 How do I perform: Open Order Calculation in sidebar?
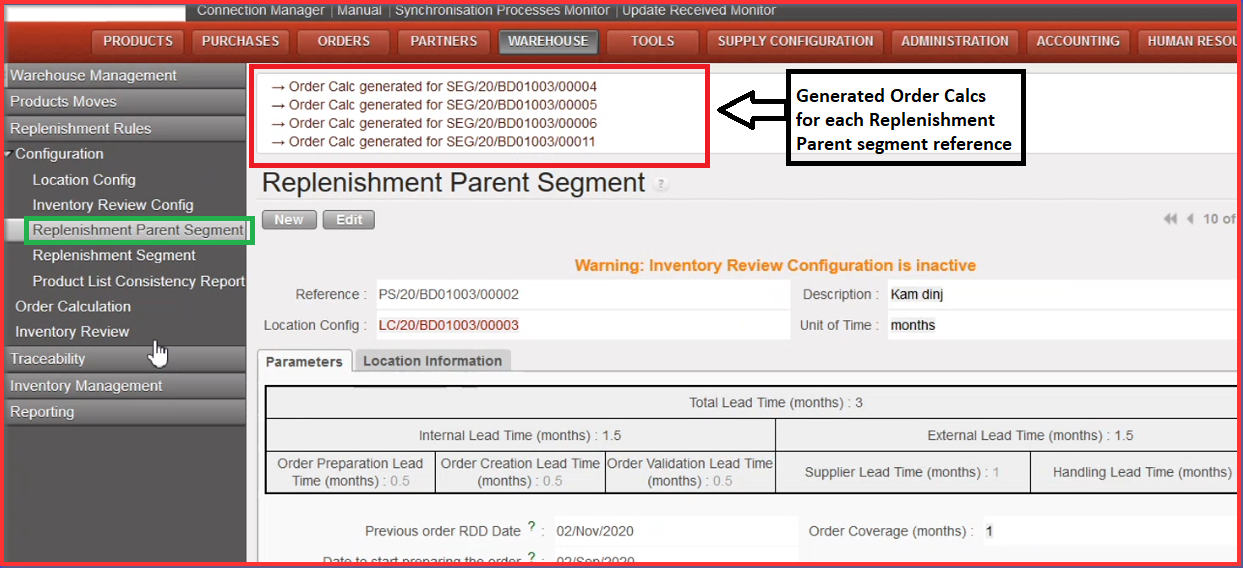click(73, 306)
